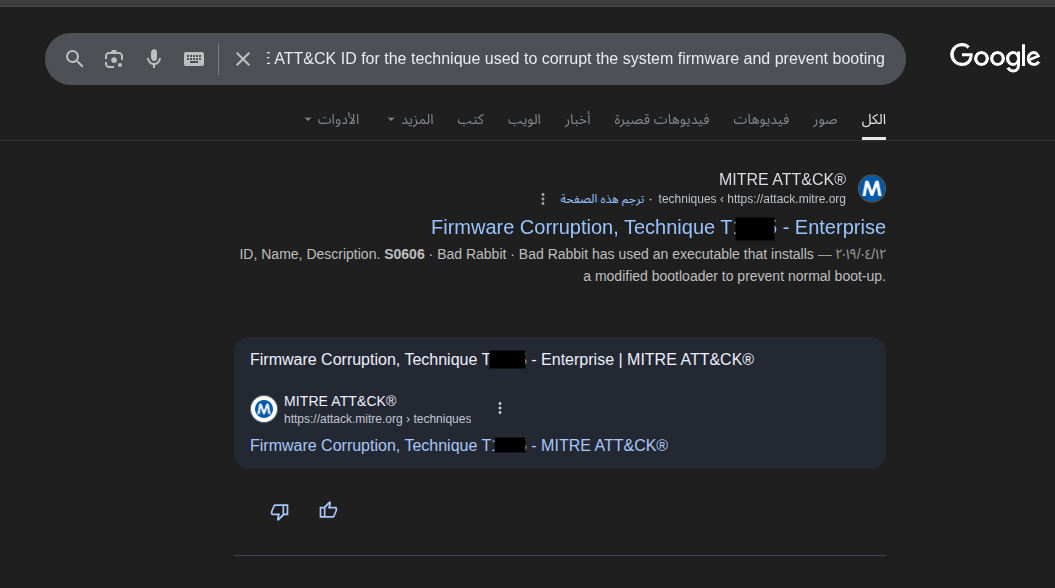Go to Google homepage via logo
This screenshot has height=588, width=1055.
pyautogui.click(x=994, y=57)
